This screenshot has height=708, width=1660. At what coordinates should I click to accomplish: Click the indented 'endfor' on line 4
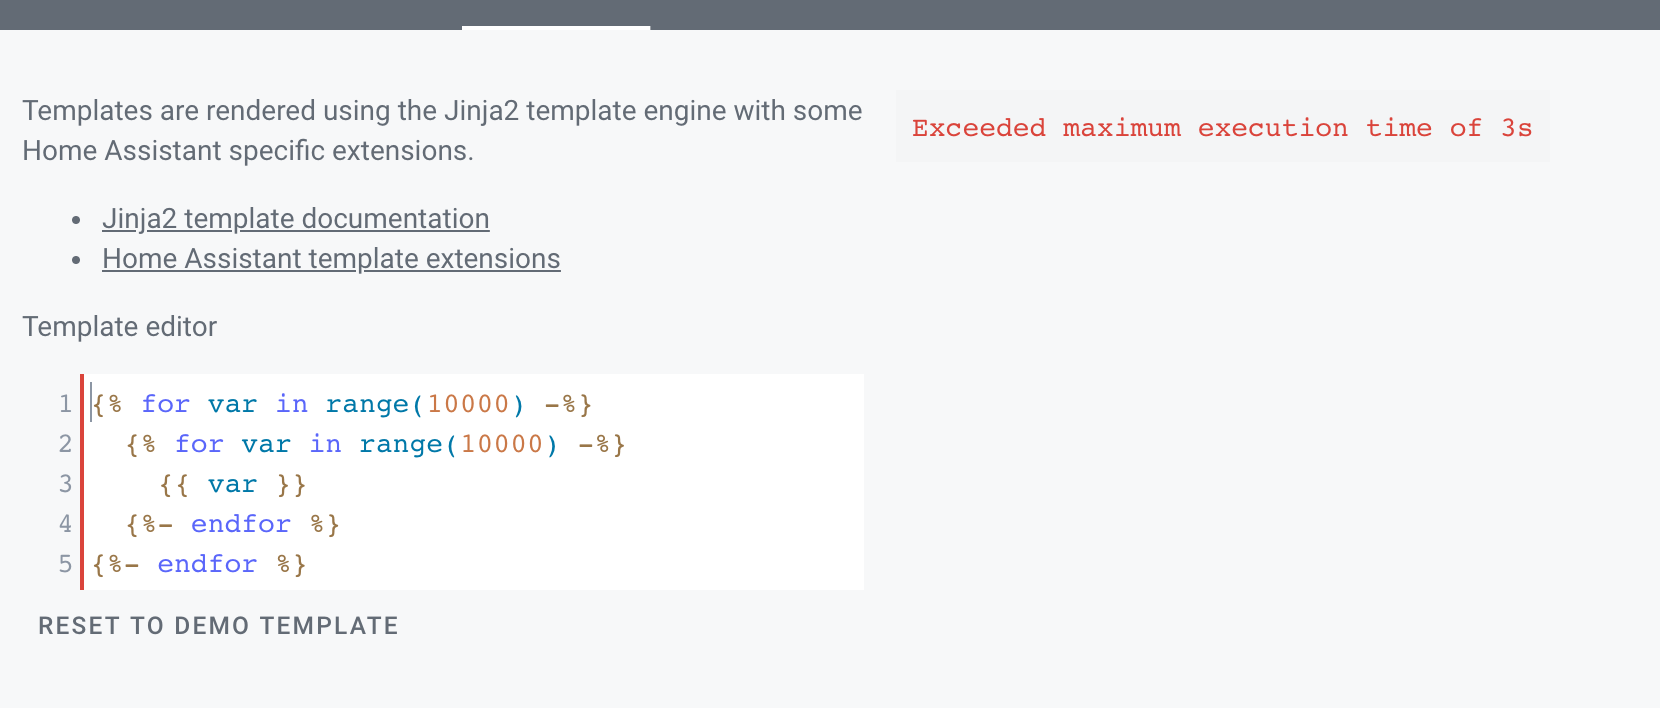click(241, 524)
